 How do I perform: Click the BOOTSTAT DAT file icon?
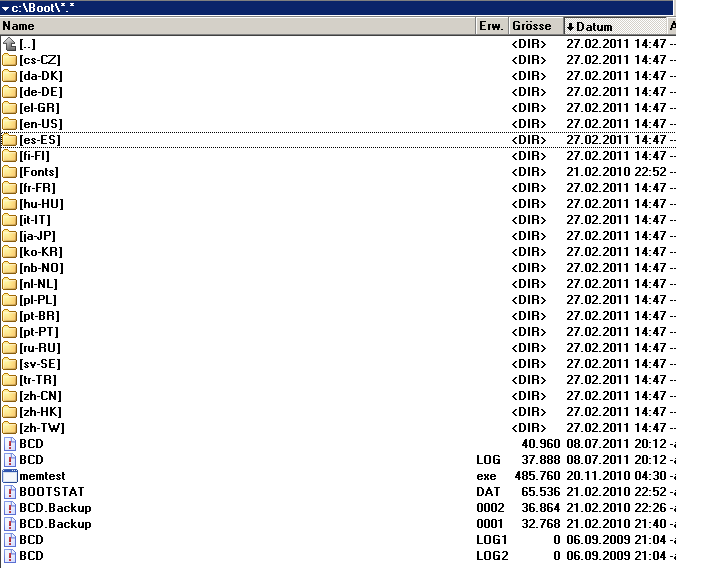coord(10,492)
